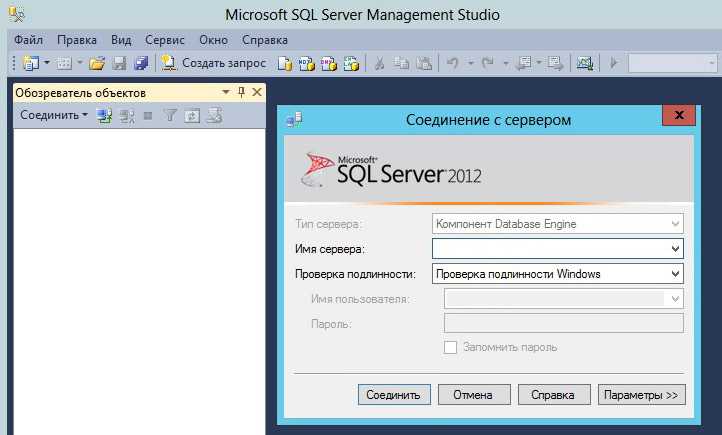This screenshot has width=722, height=435.
Task: Click the Start debugging play icon
Action: 613,63
